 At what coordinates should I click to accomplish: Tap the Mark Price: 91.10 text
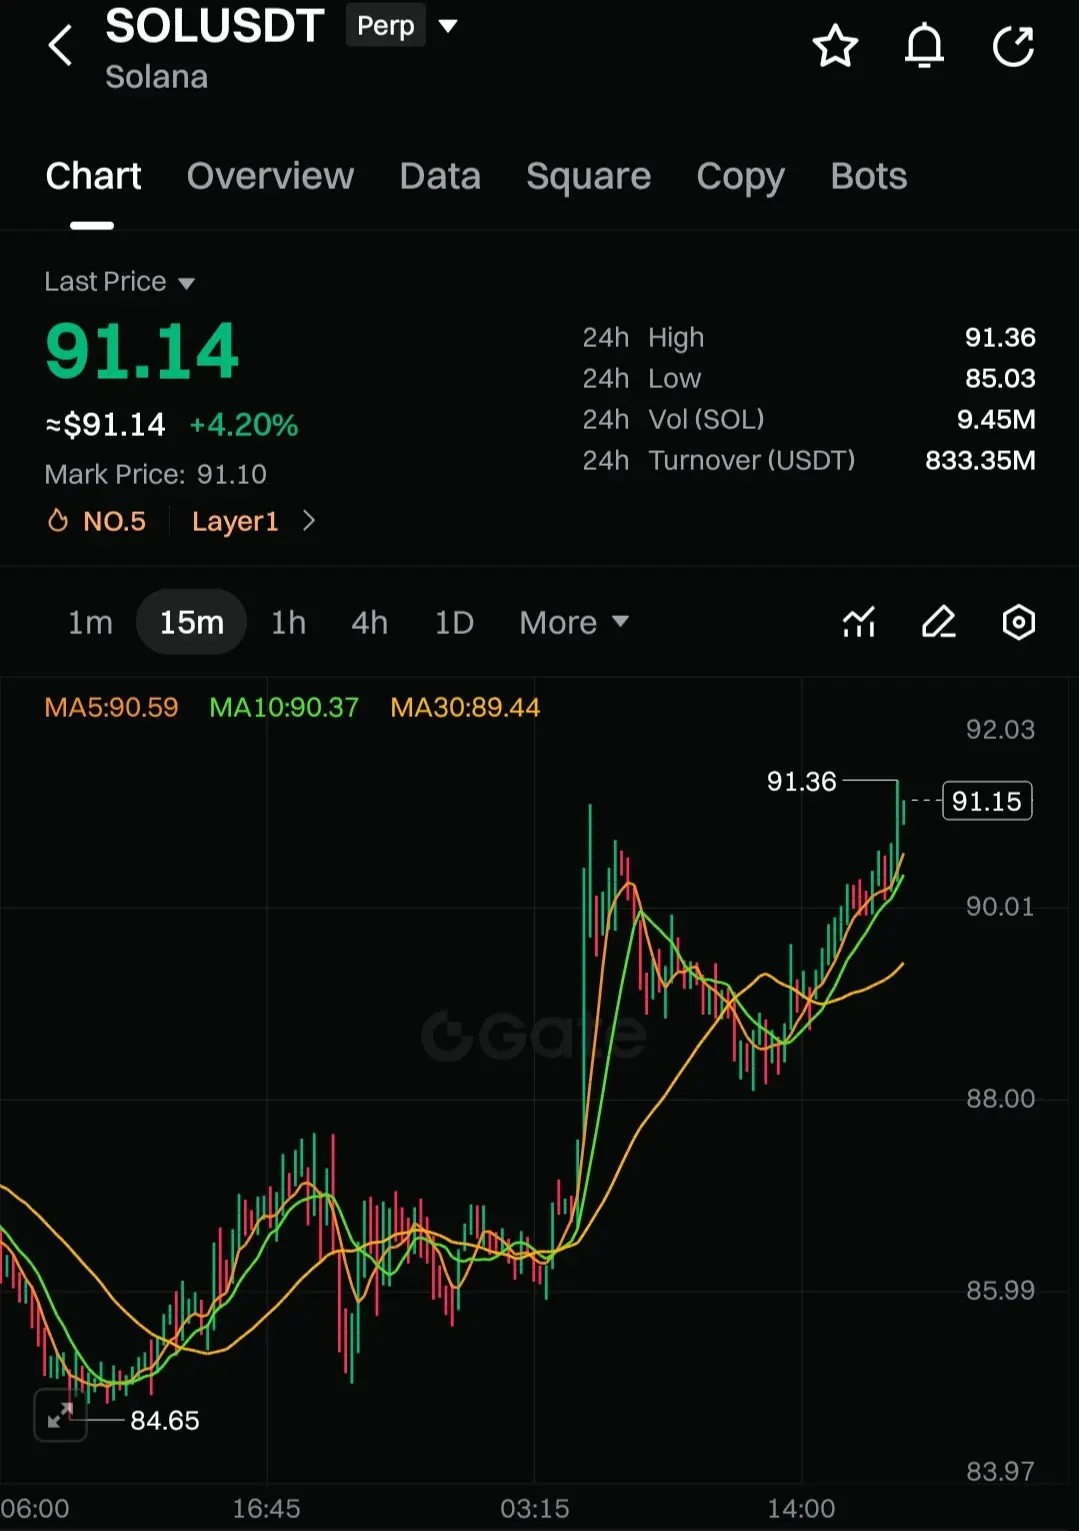click(x=156, y=474)
